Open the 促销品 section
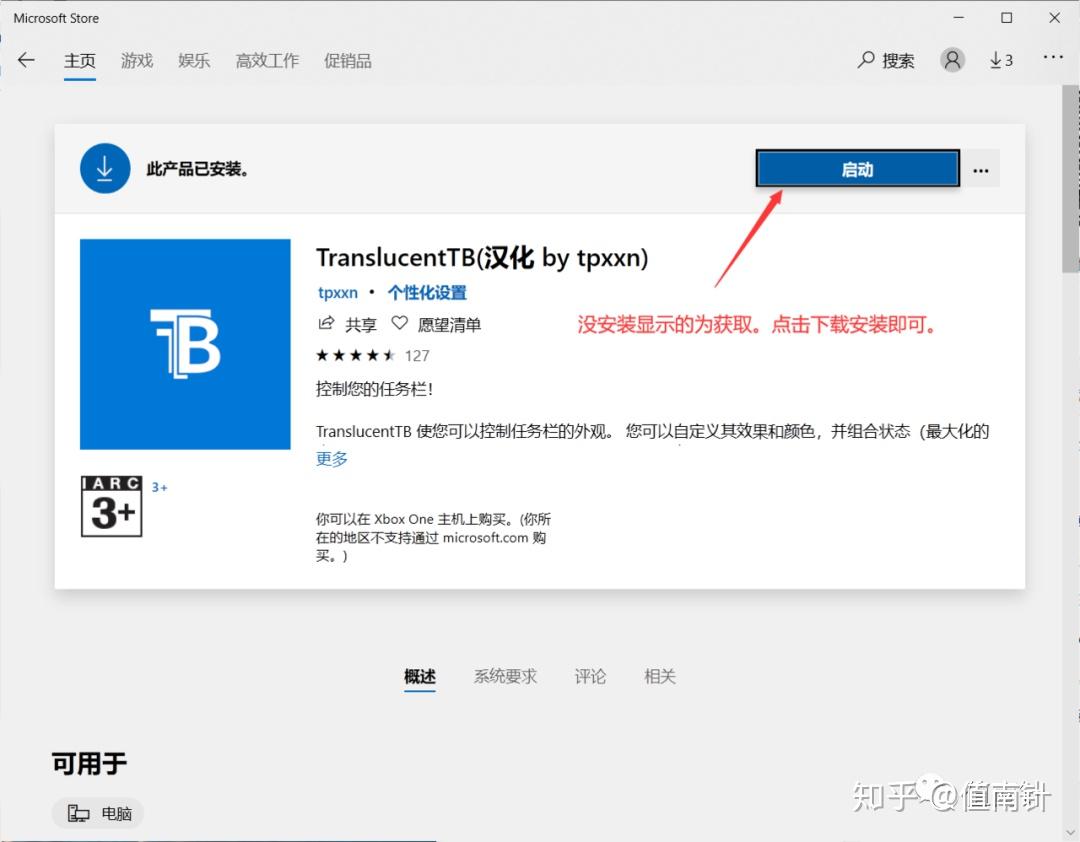 tap(347, 60)
